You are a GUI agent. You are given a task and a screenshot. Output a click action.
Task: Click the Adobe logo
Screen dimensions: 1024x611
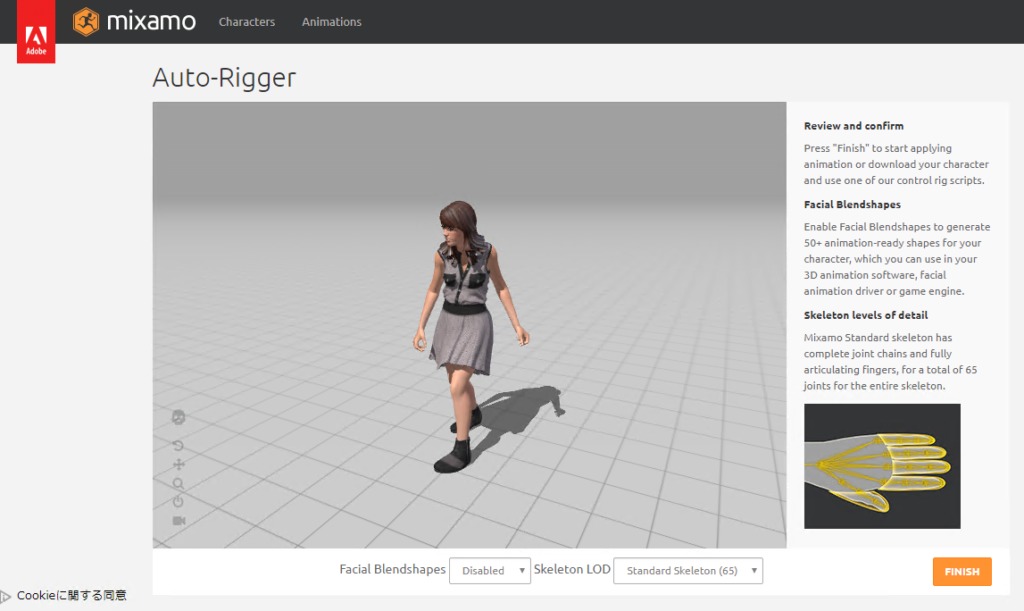tap(36, 31)
